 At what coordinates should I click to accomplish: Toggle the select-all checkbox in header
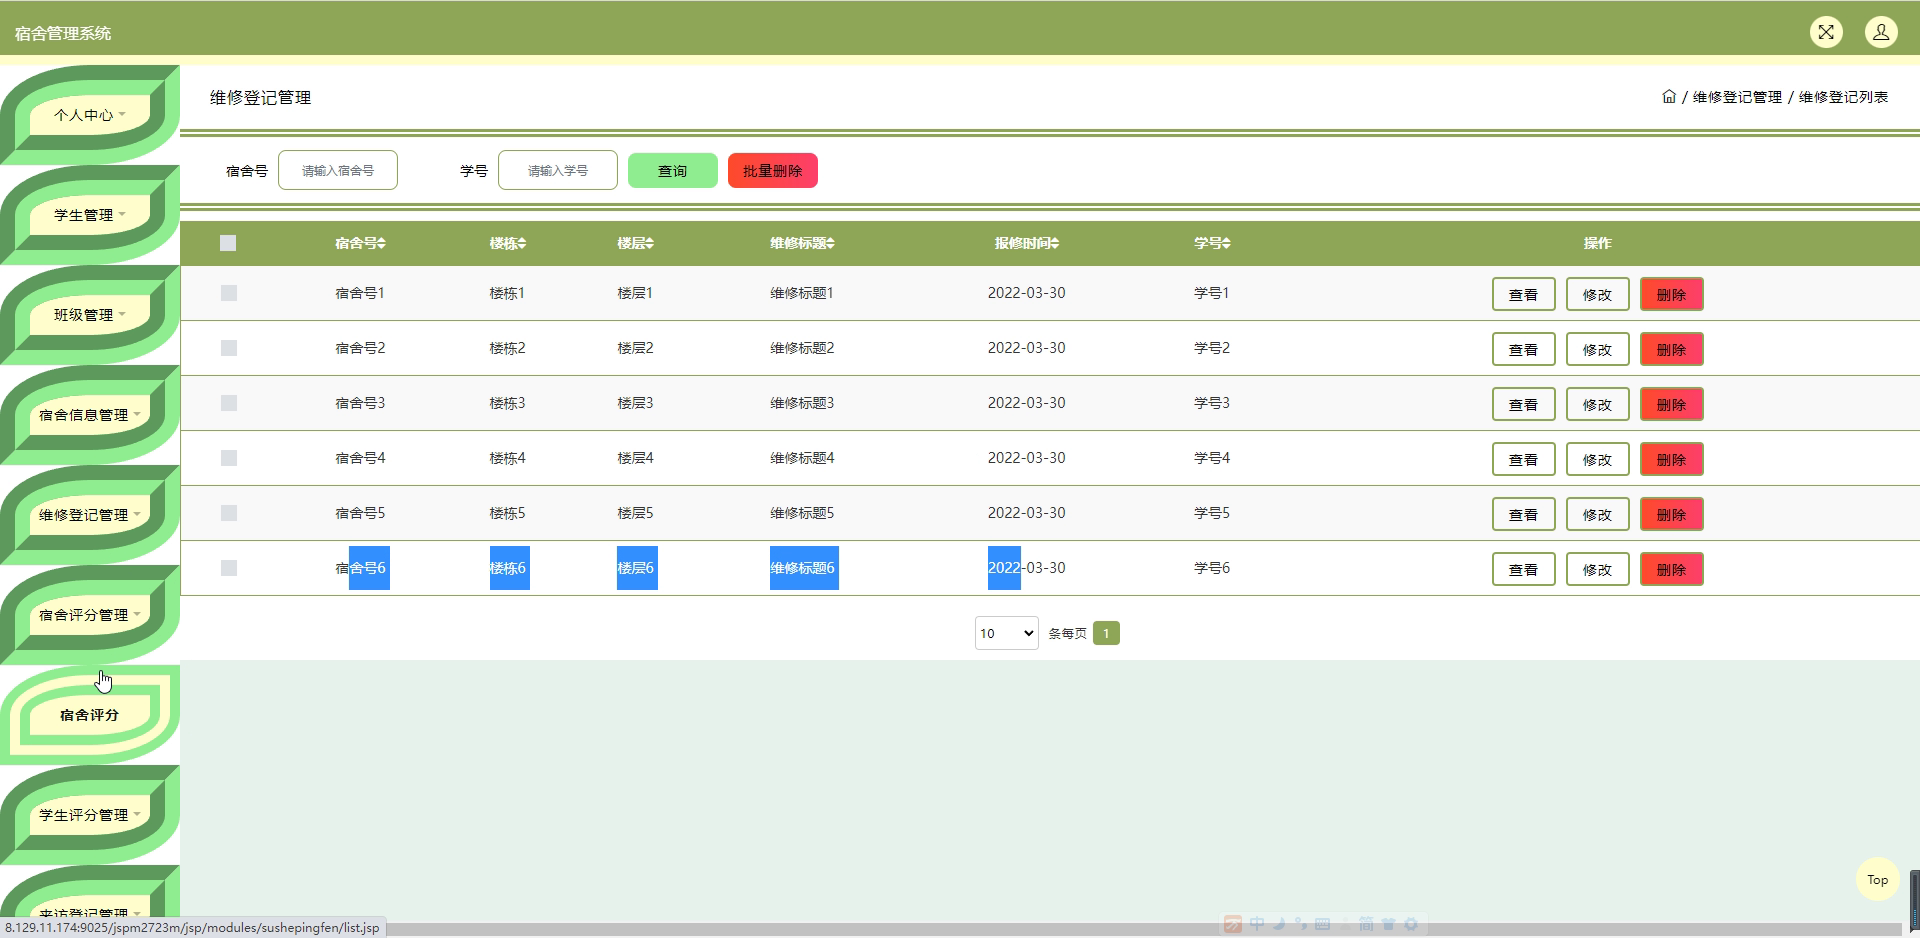coord(228,243)
